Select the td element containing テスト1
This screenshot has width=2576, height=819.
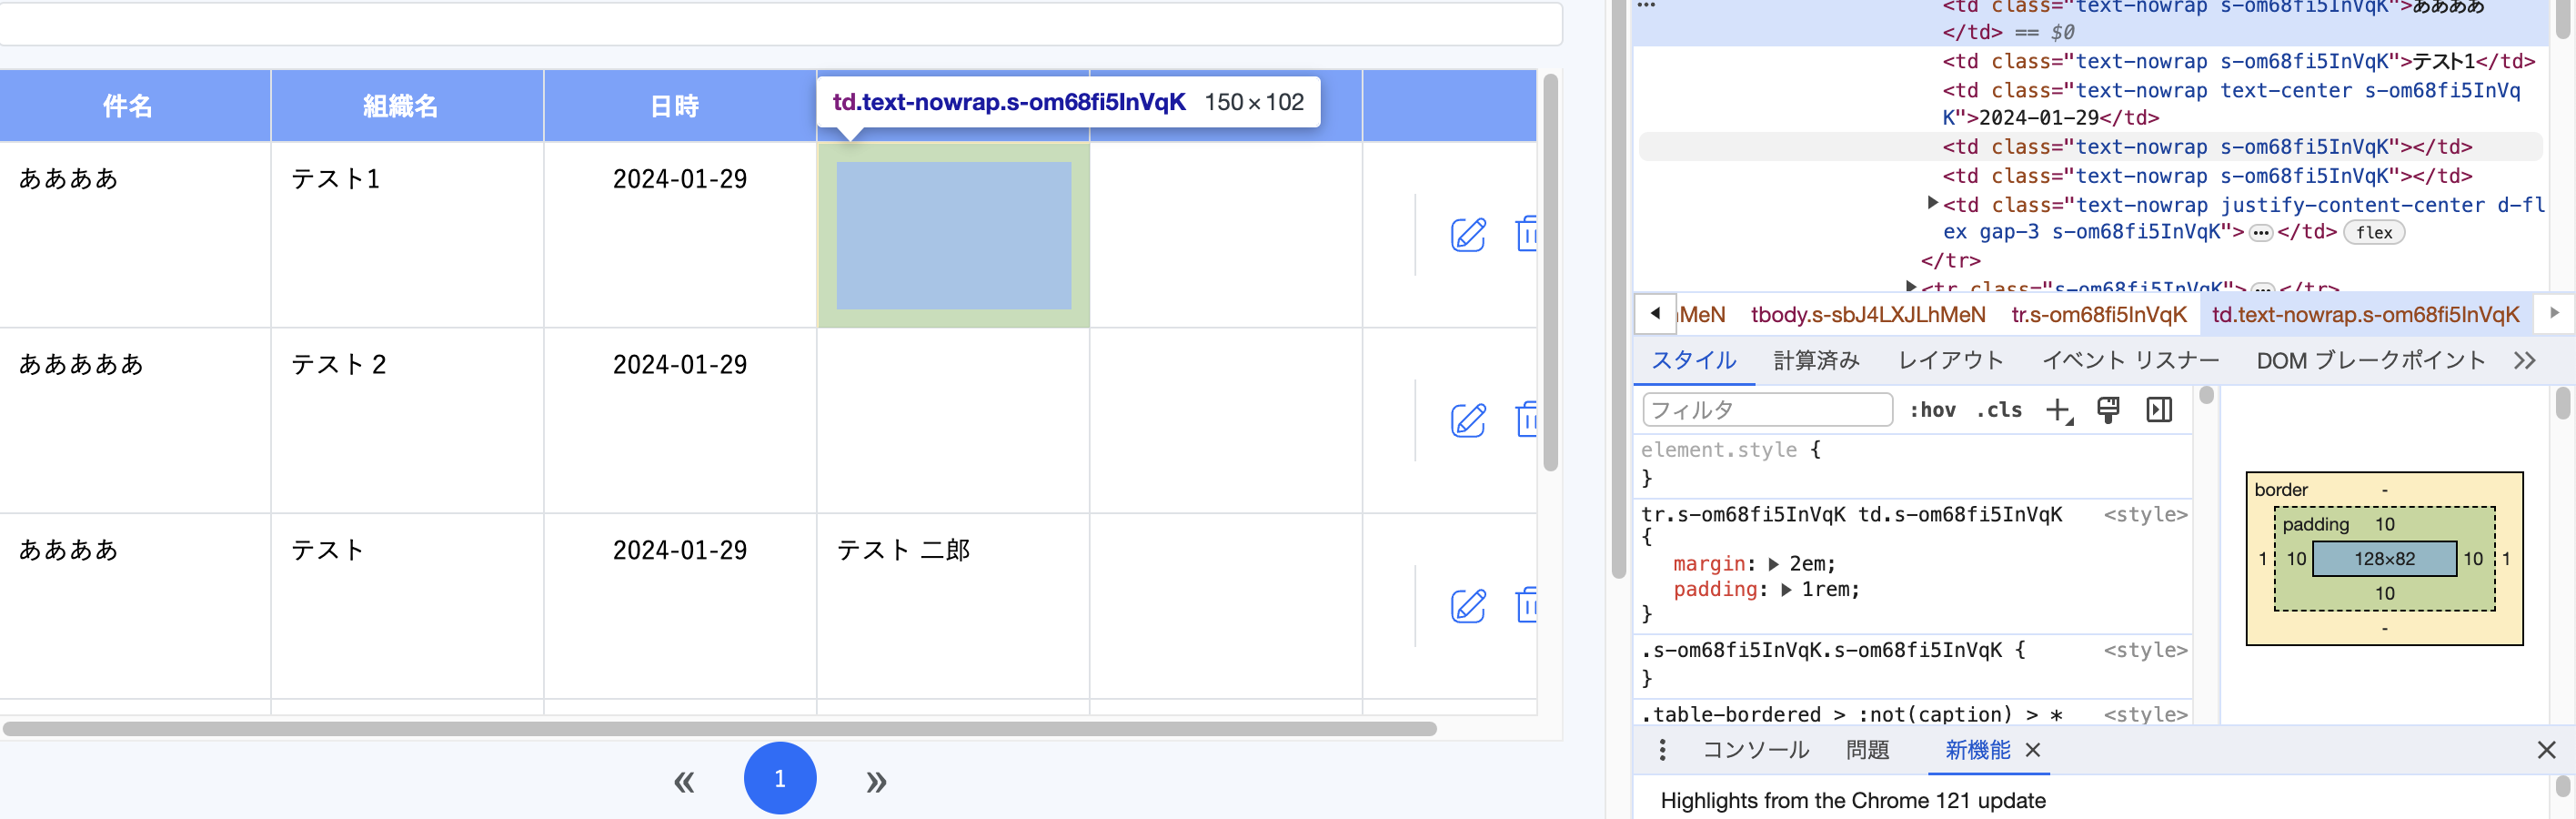pos(2238,62)
